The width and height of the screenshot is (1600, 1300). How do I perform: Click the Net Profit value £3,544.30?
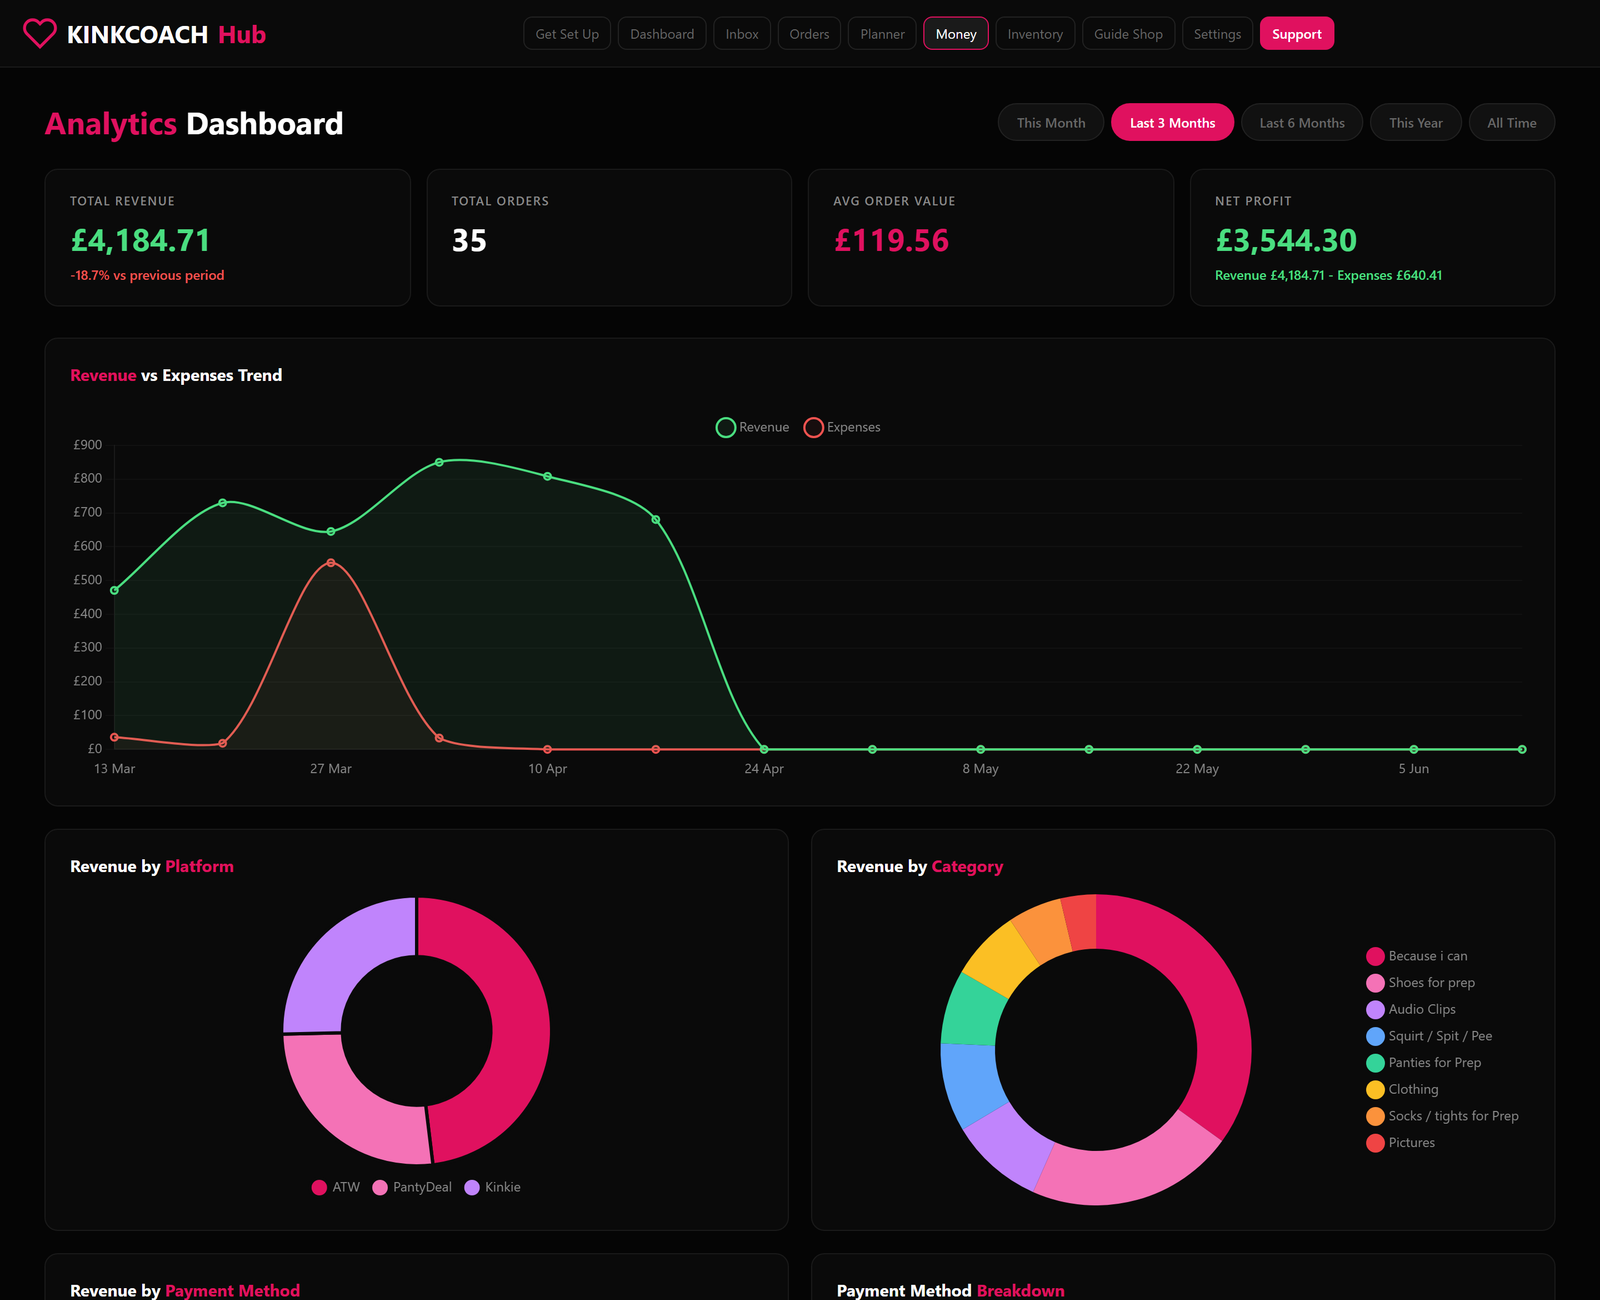[x=1286, y=241]
